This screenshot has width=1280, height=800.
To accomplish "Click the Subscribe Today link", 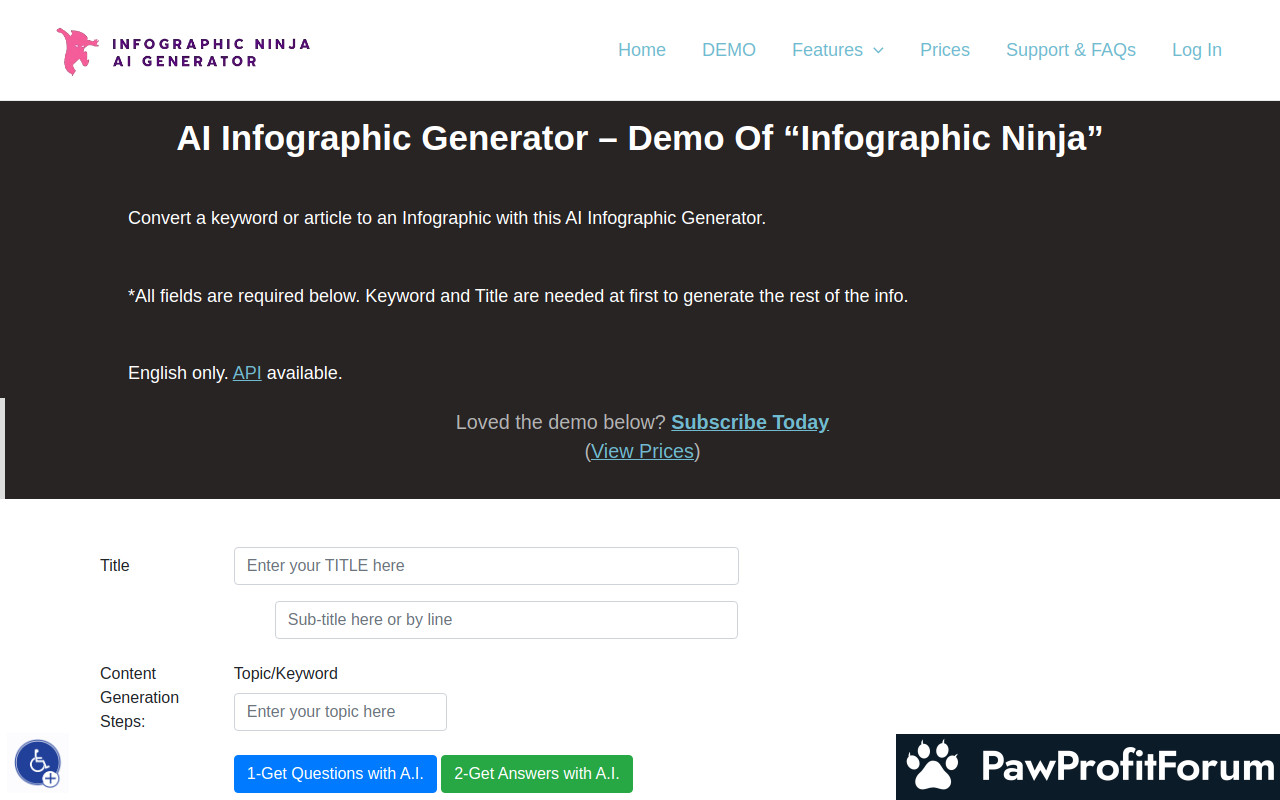I will pyautogui.click(x=749, y=422).
